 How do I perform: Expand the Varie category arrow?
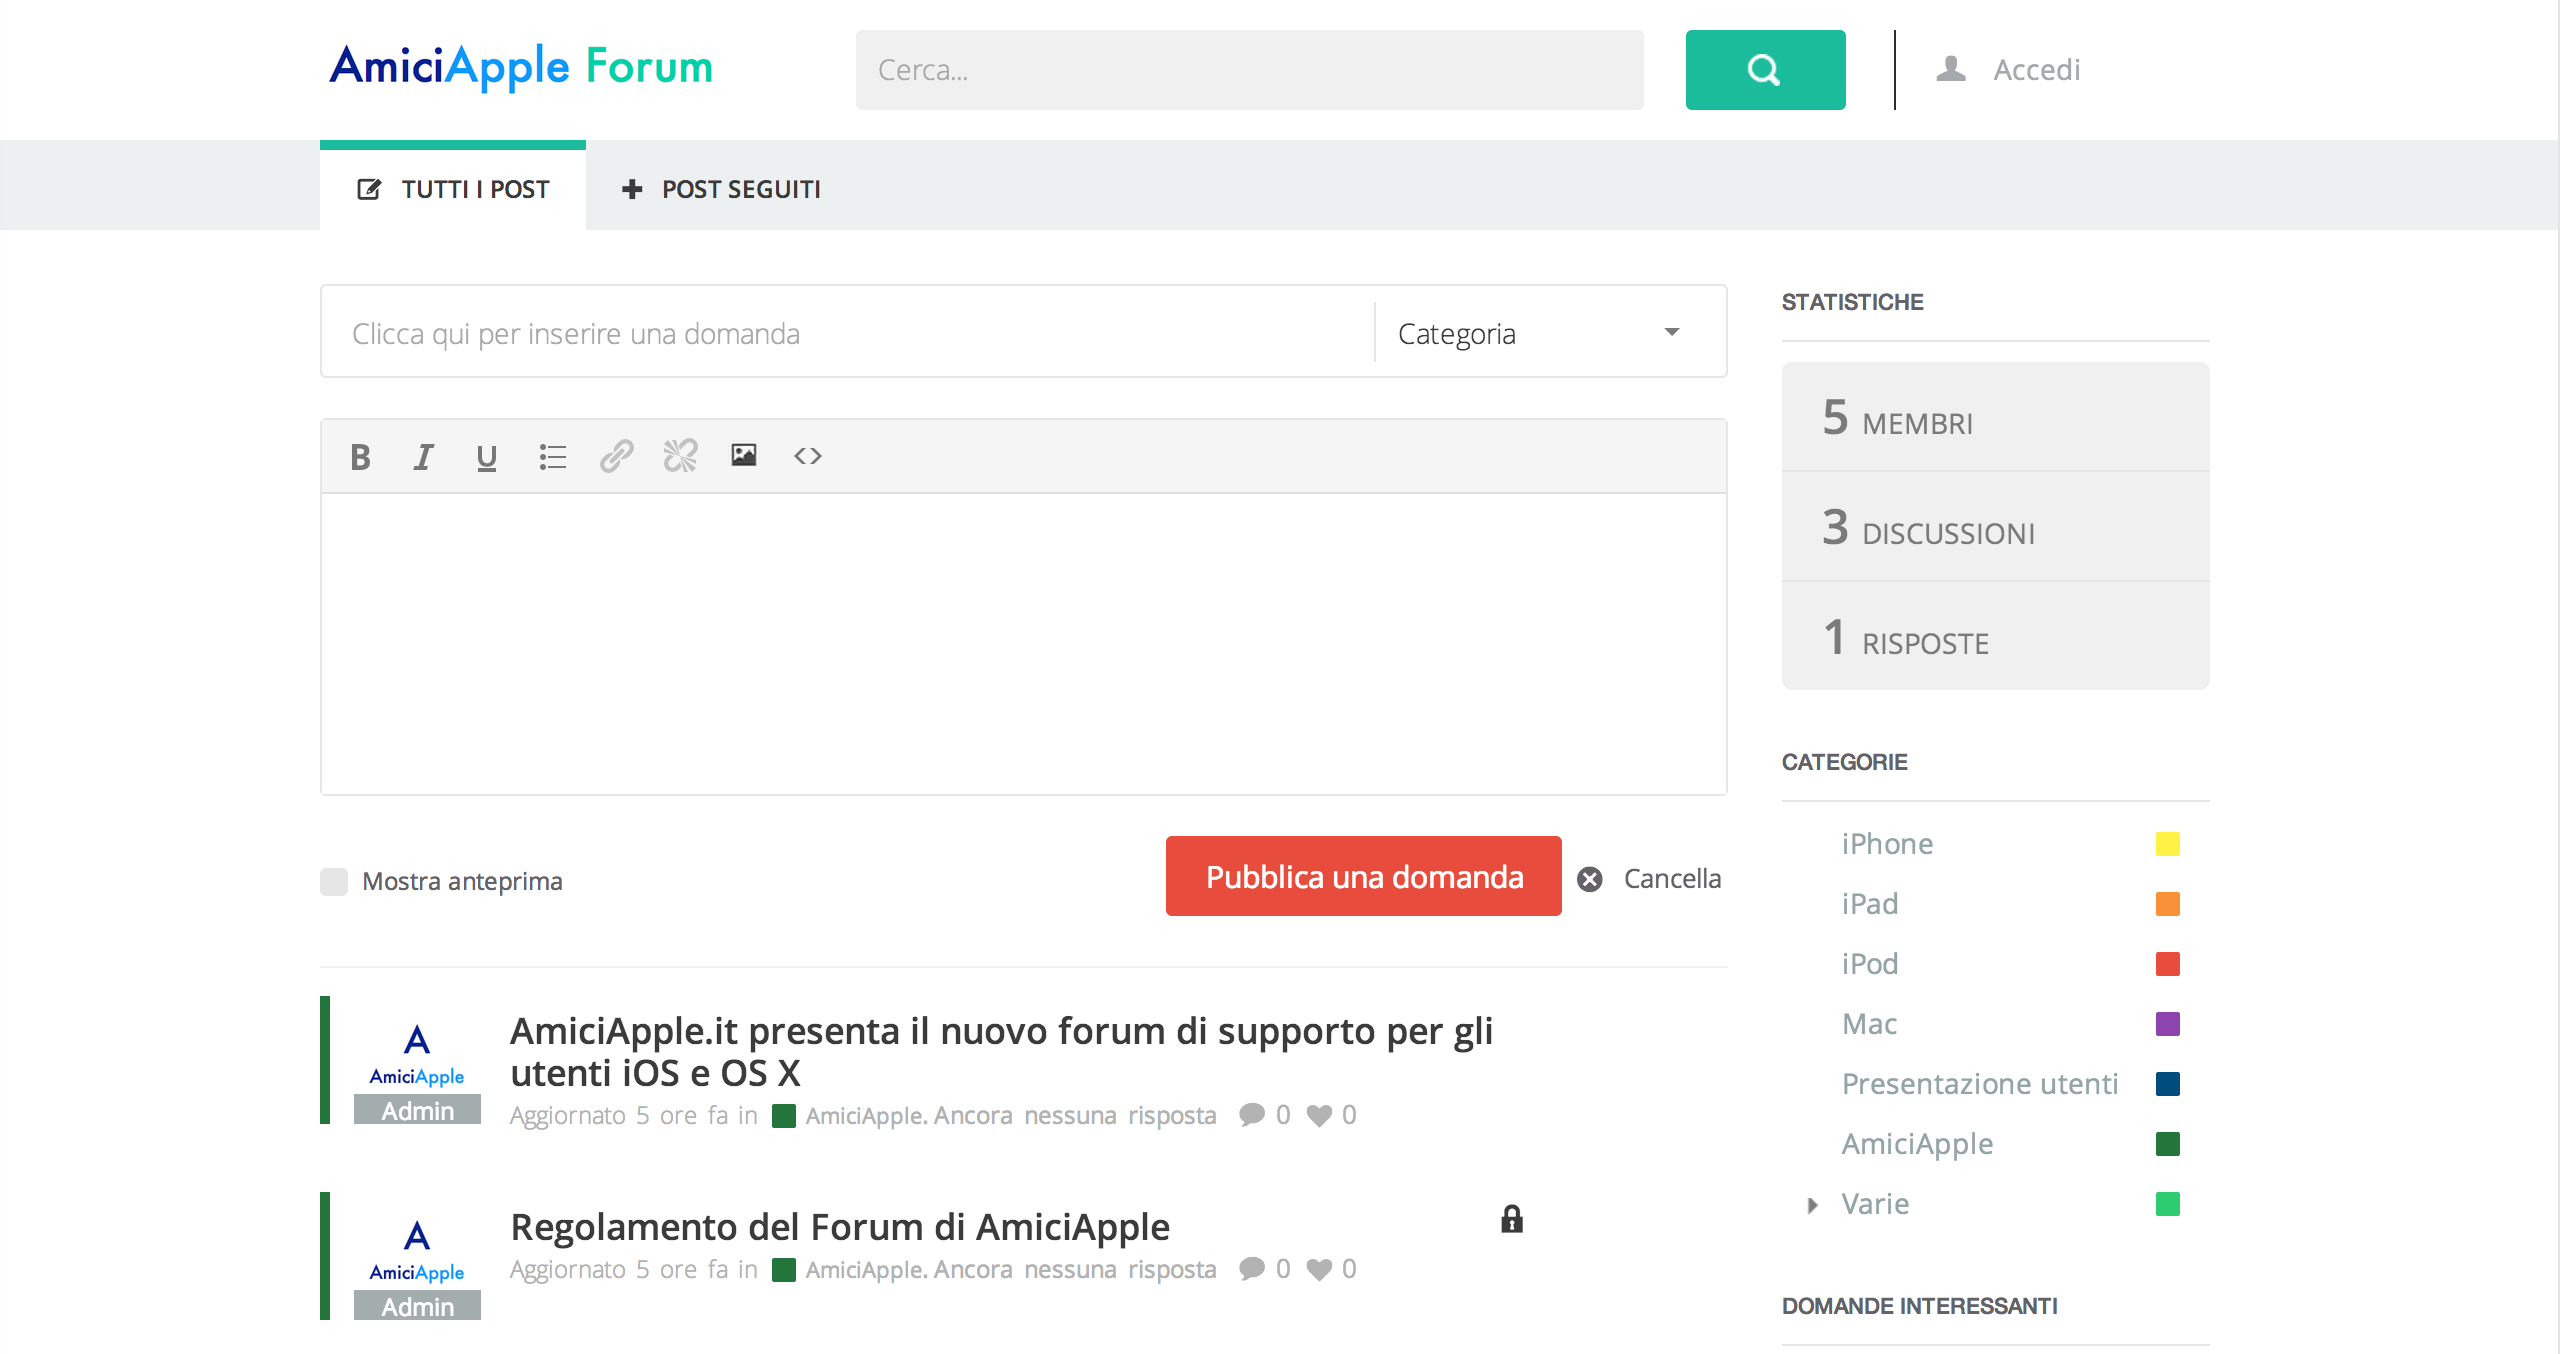tap(1813, 1205)
